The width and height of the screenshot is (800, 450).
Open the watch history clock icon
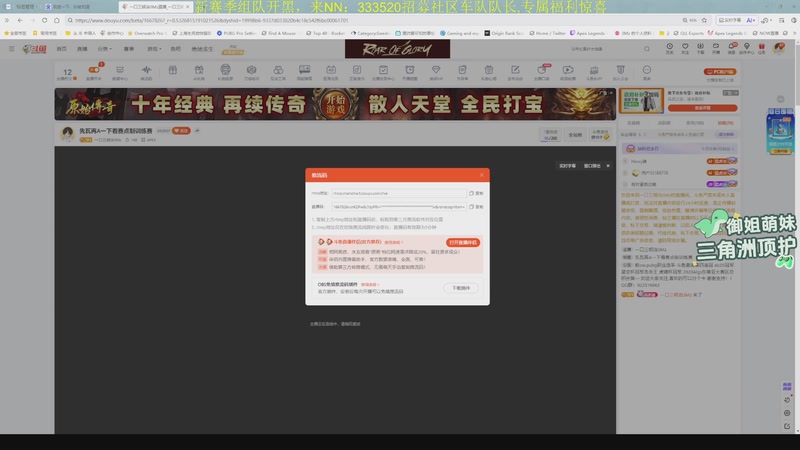point(669,48)
